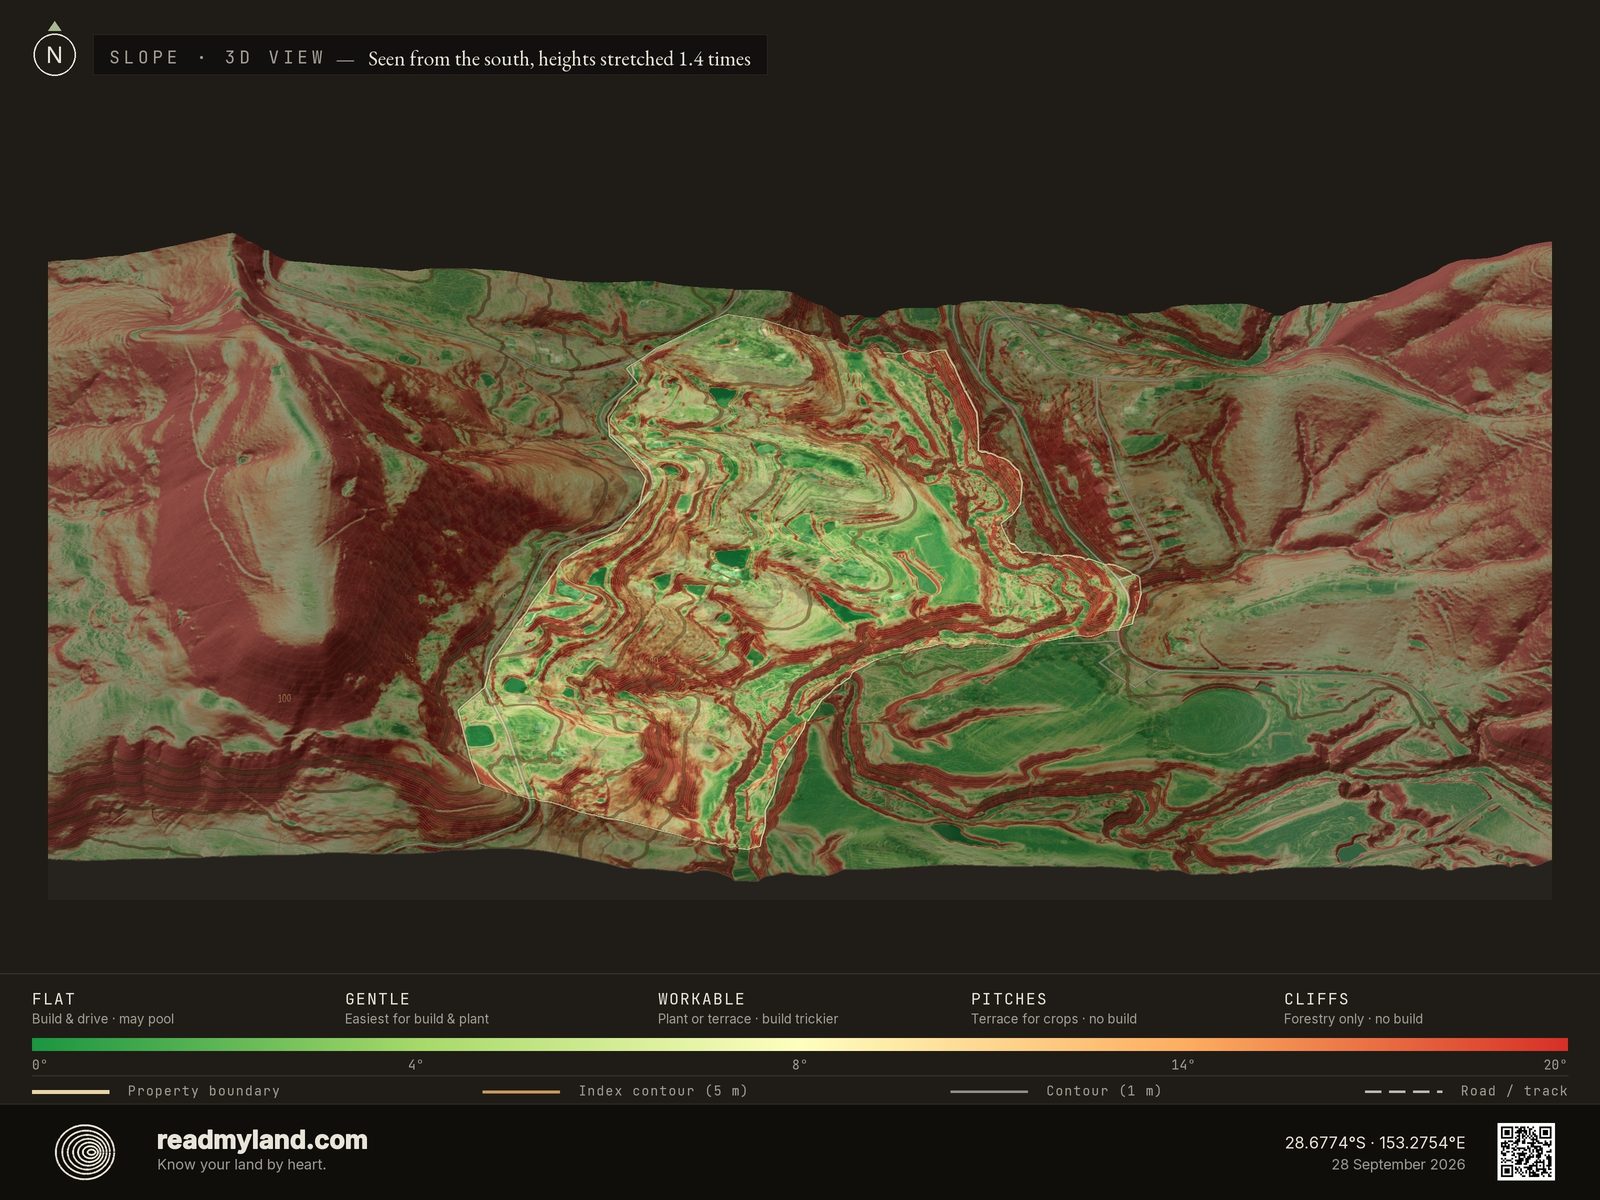
Task: Click the "100" contour label on terrain
Action: tap(284, 698)
